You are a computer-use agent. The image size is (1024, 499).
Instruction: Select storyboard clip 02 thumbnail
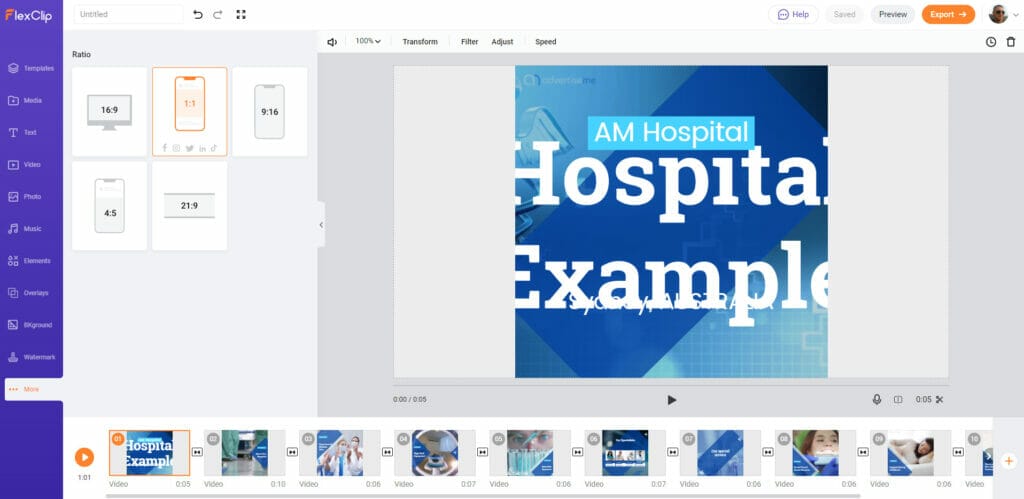pos(245,453)
